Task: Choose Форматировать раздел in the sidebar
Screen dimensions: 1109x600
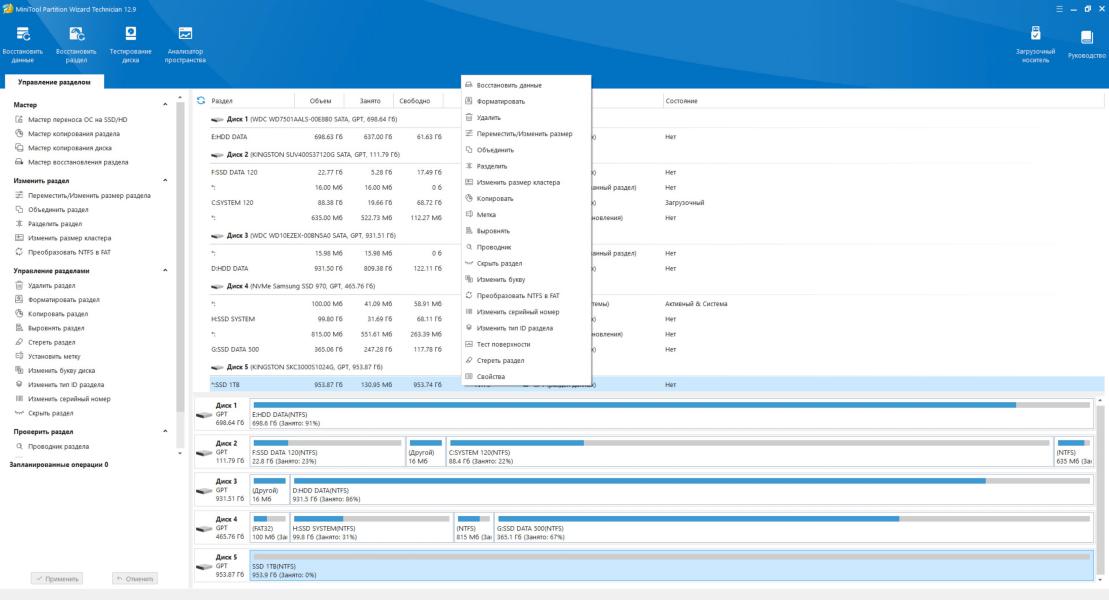Action: point(57,299)
